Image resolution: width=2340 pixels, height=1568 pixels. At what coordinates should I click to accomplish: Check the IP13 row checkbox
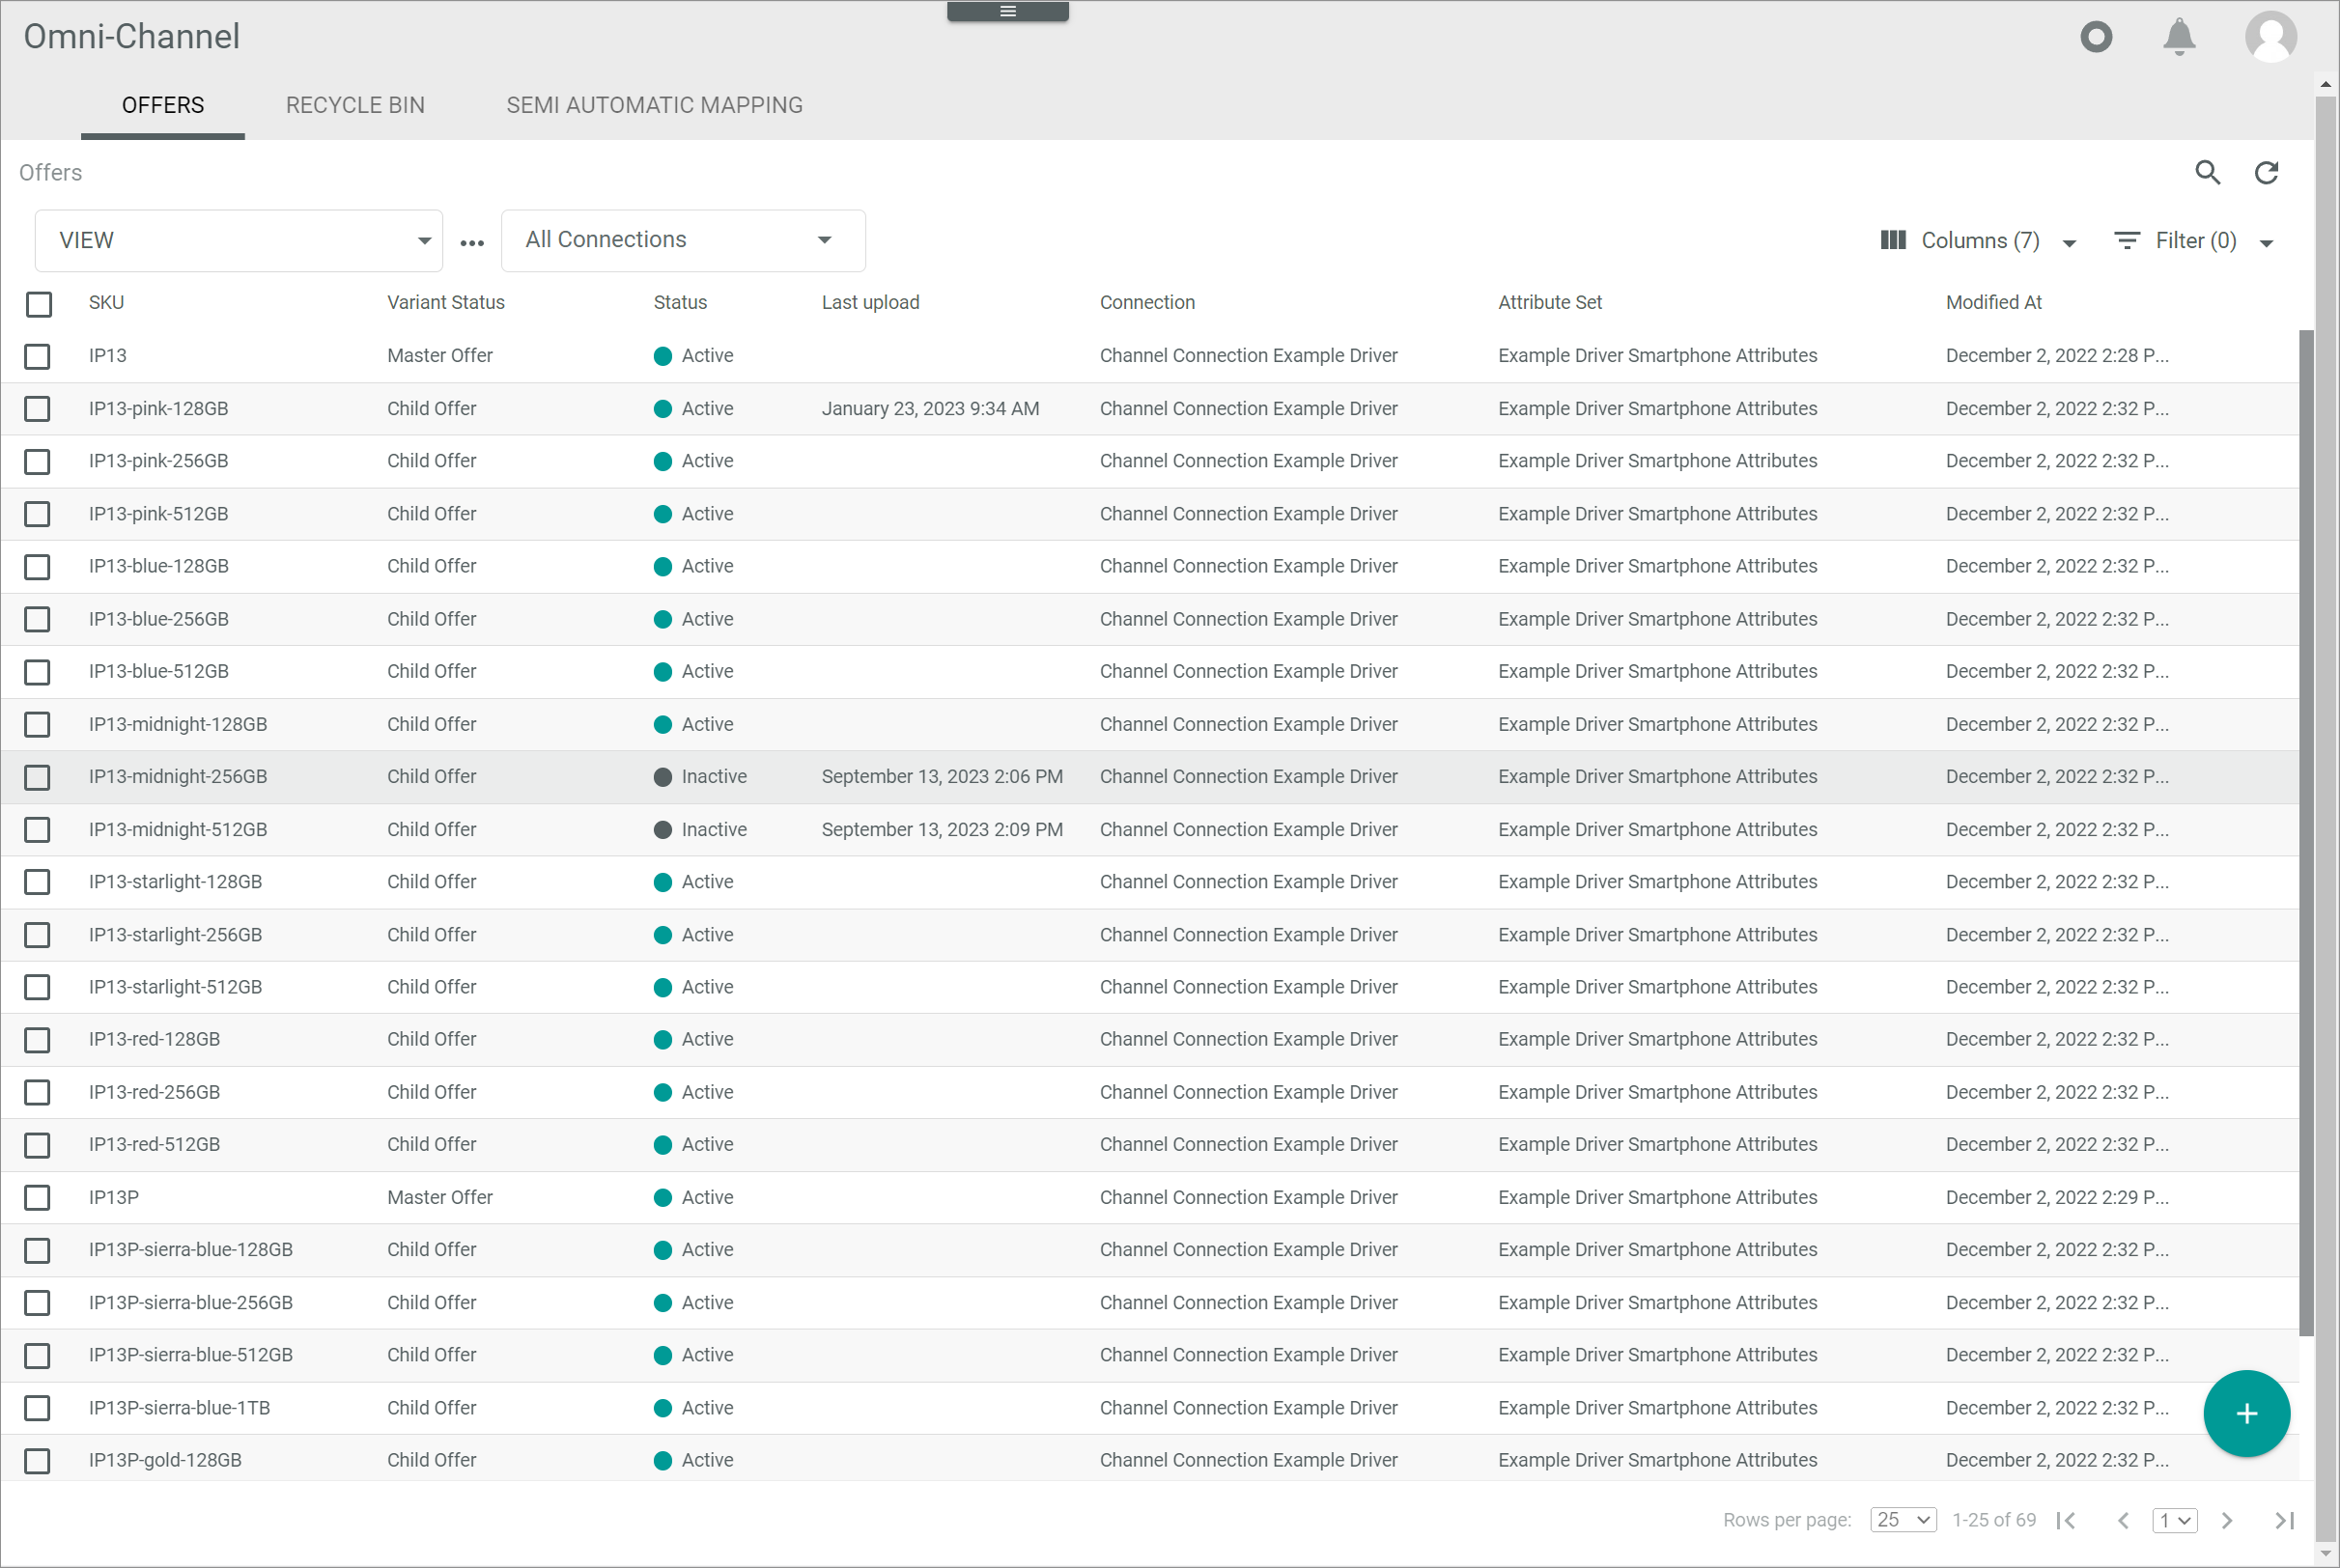tap(37, 356)
